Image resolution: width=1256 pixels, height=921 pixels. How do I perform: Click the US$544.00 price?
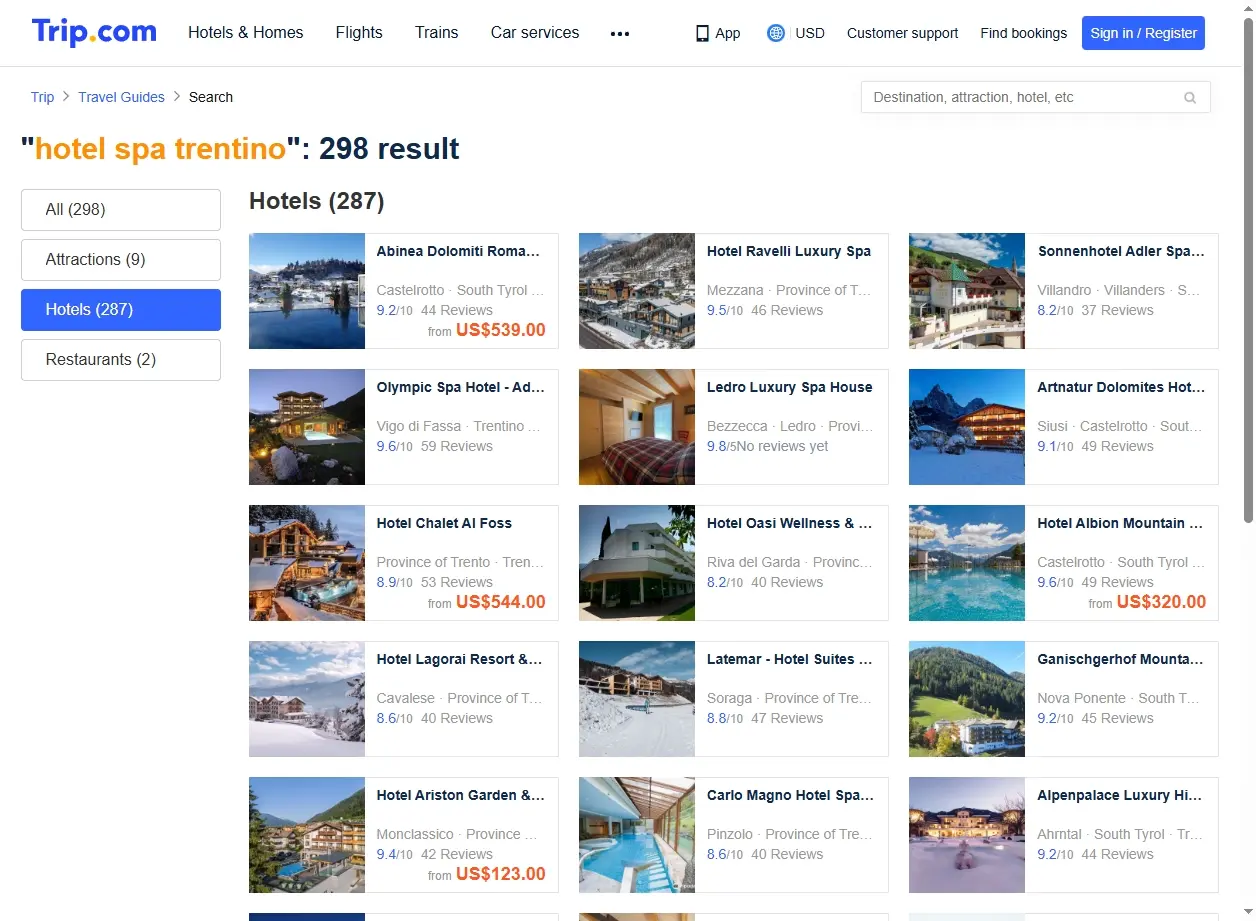[501, 602]
